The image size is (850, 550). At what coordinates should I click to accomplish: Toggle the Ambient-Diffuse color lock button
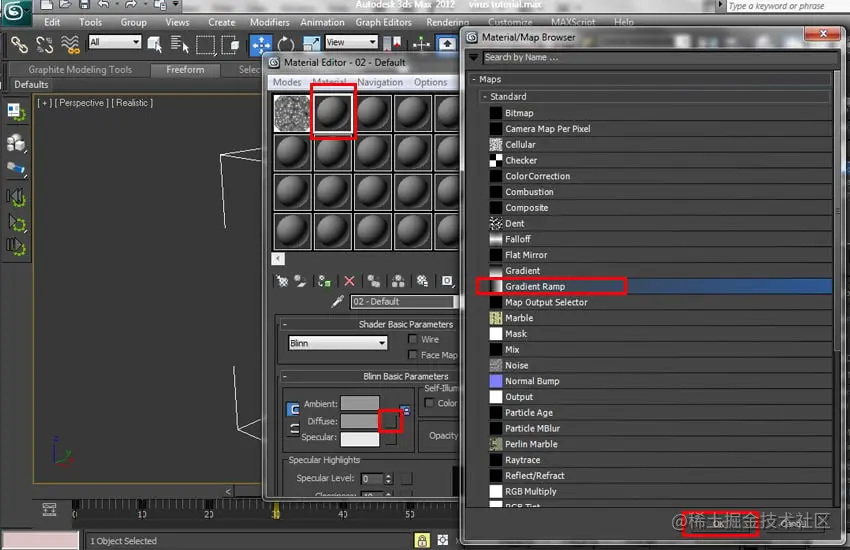click(x=293, y=409)
